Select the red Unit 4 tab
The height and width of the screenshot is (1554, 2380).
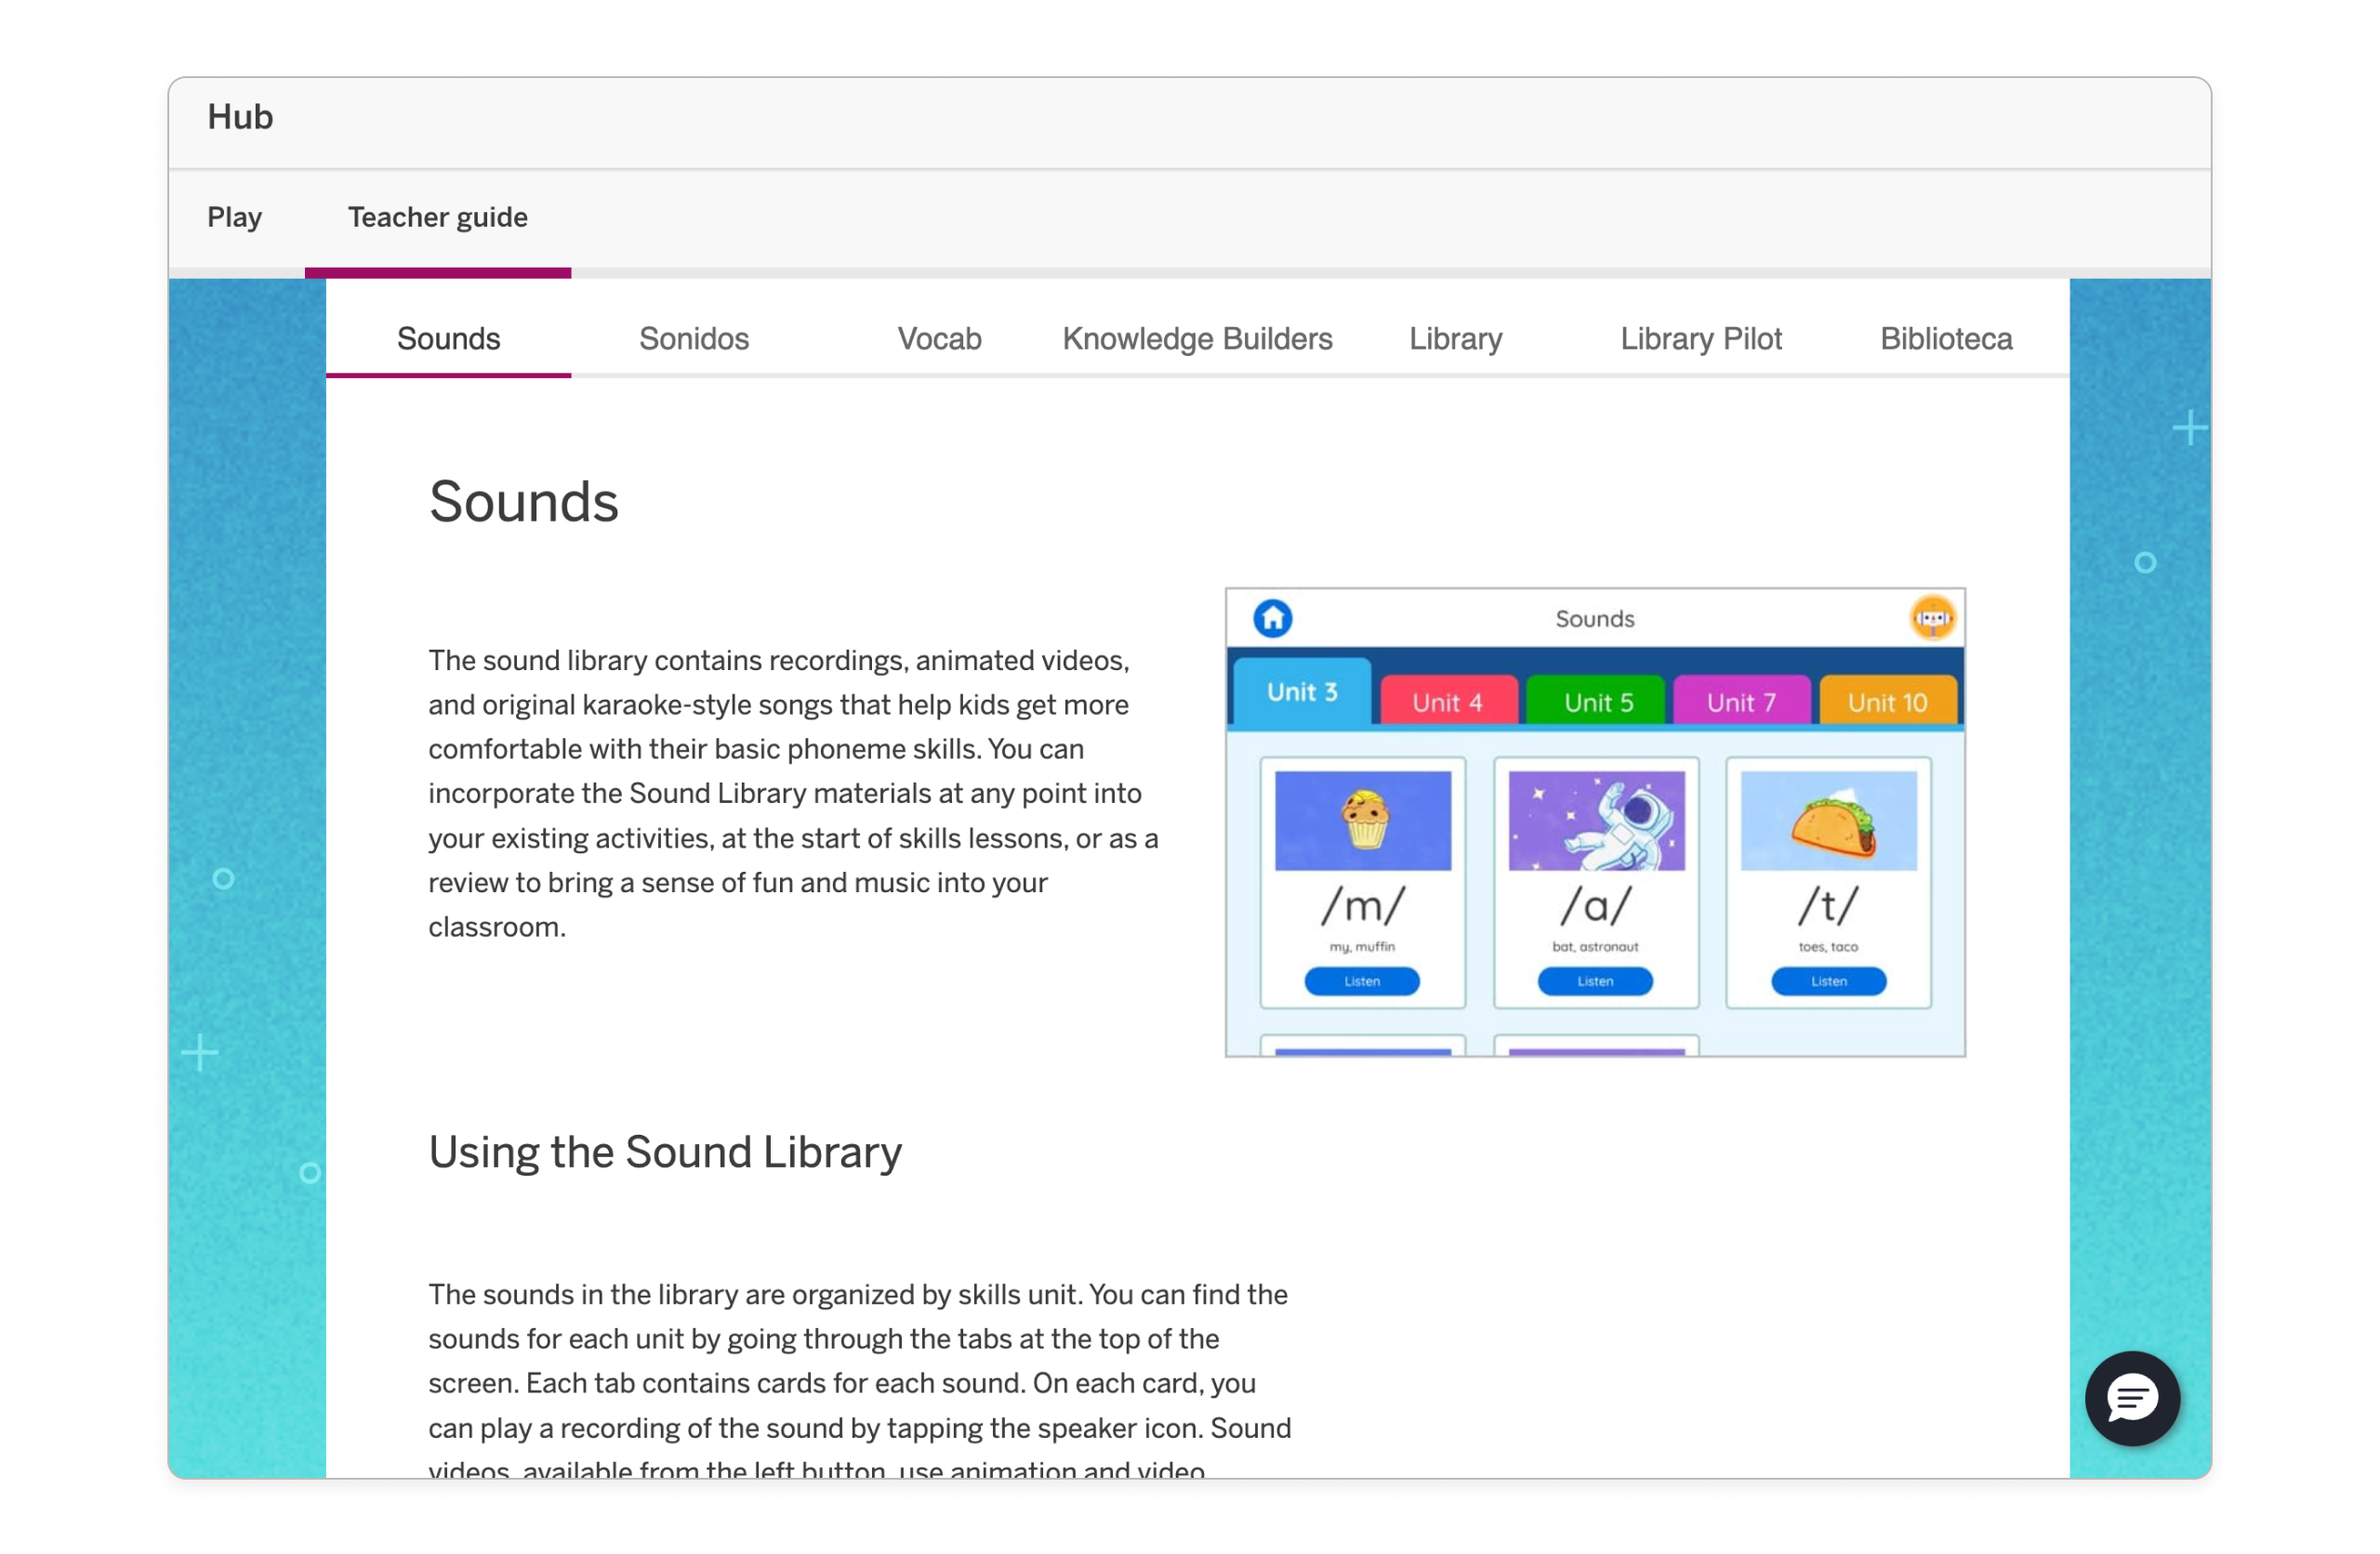(x=1447, y=702)
